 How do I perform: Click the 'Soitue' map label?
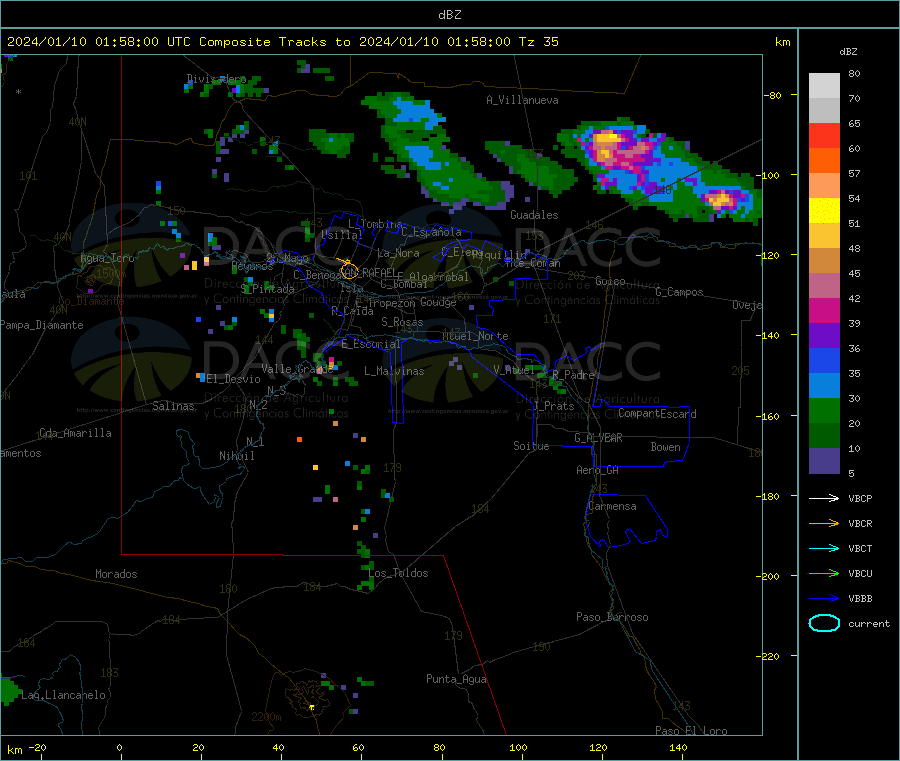(x=531, y=446)
